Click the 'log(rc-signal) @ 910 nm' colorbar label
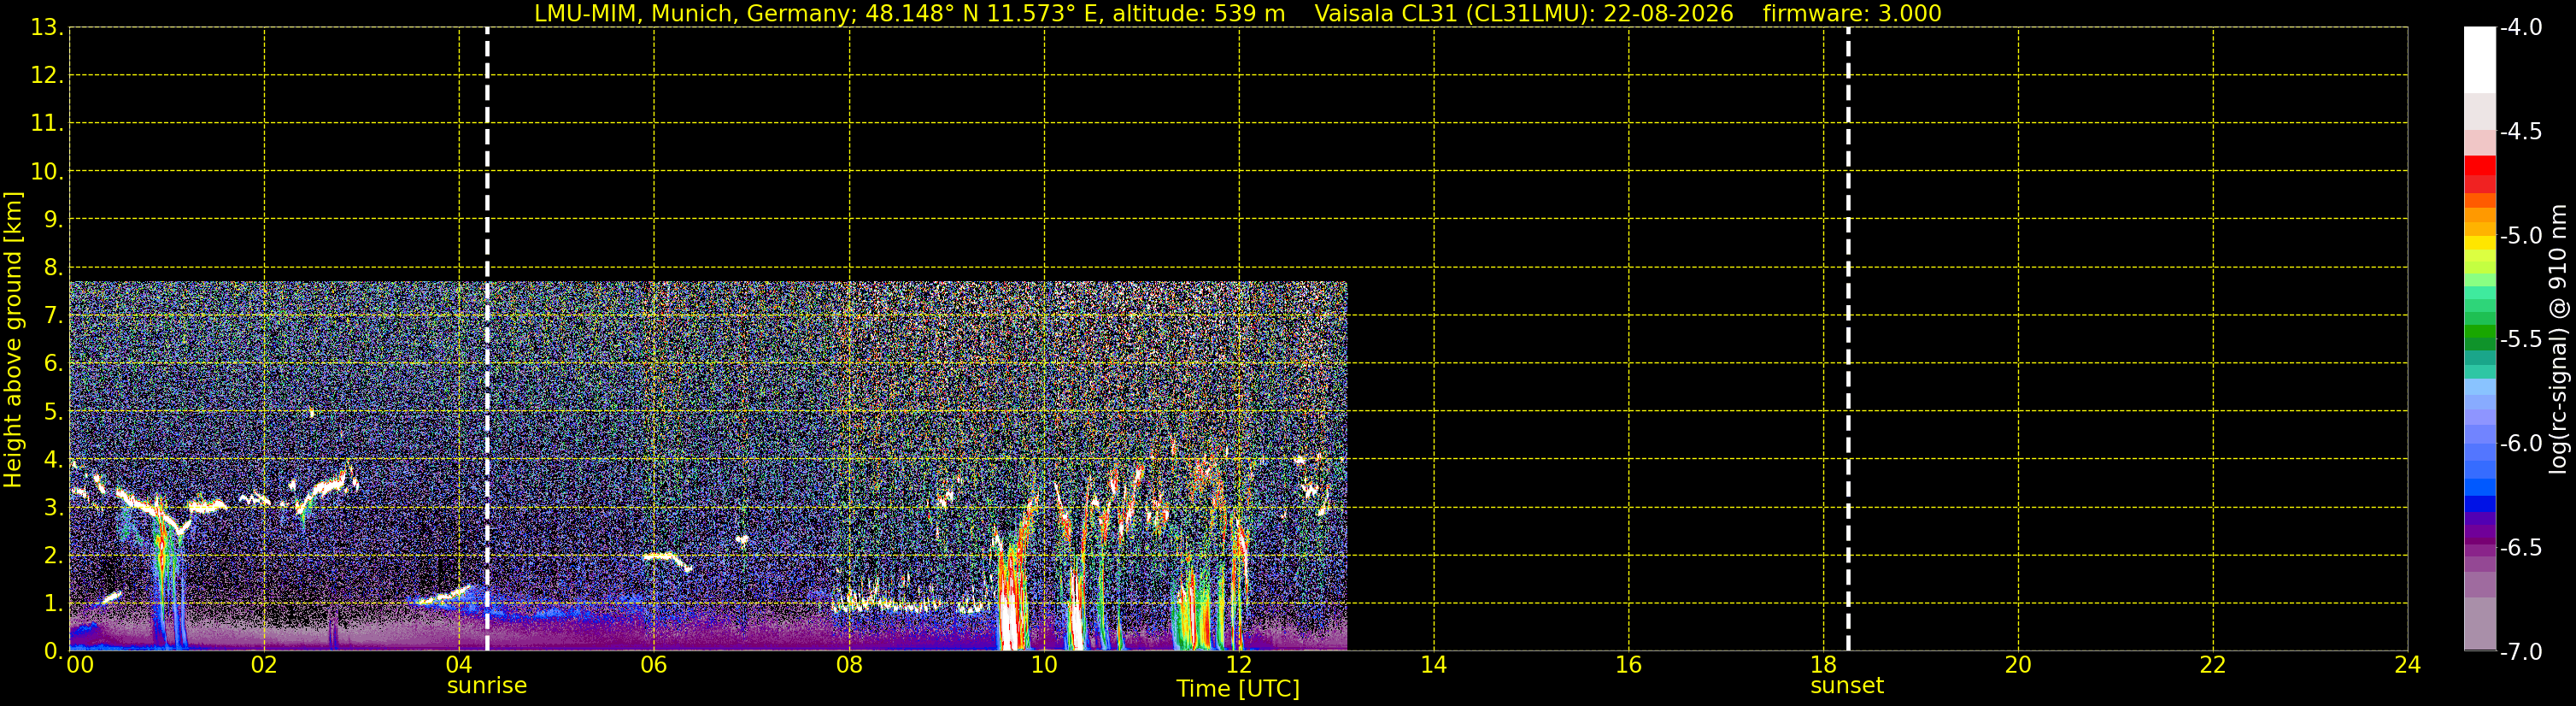This screenshot has height=706, width=2576. [x=2559, y=339]
